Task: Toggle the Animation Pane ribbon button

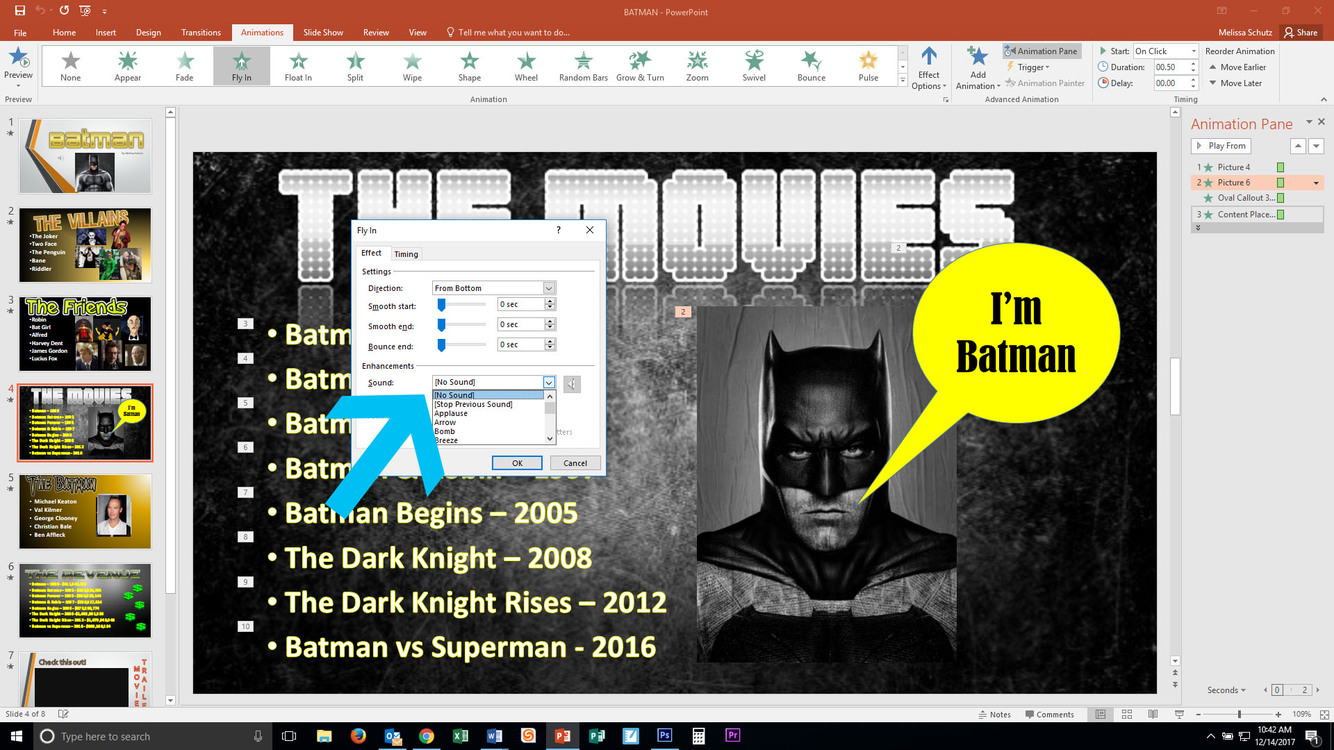Action: click(x=1041, y=51)
